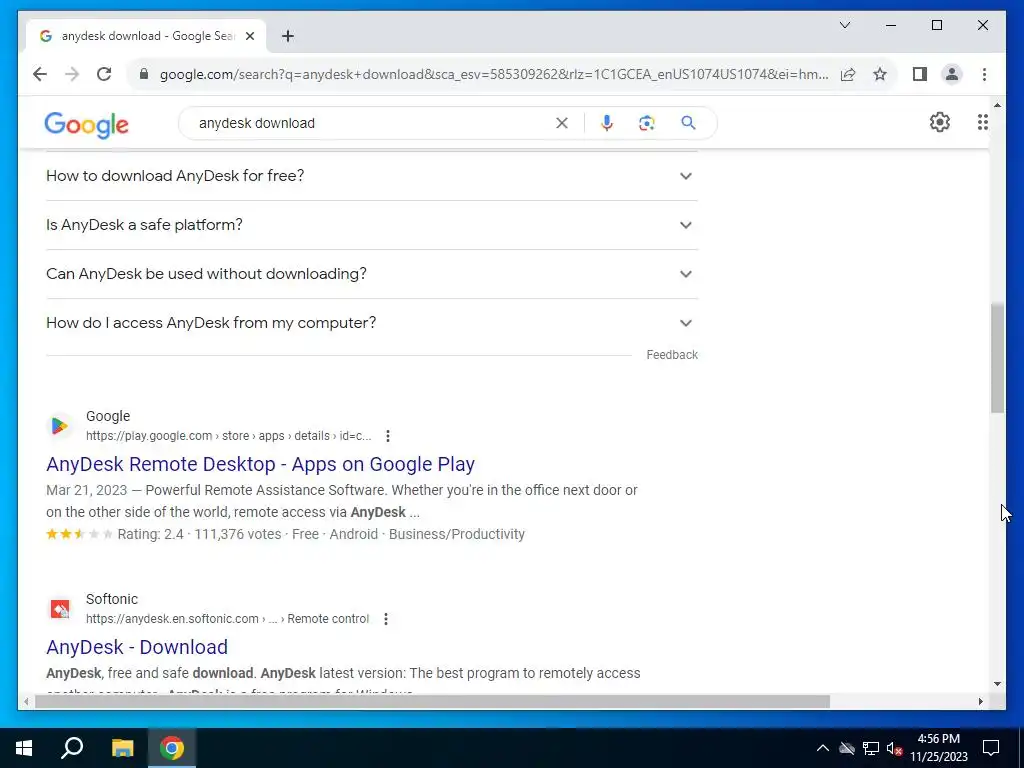Select Chrome in the taskbar
Image resolution: width=1024 pixels, height=768 pixels.
coord(172,748)
